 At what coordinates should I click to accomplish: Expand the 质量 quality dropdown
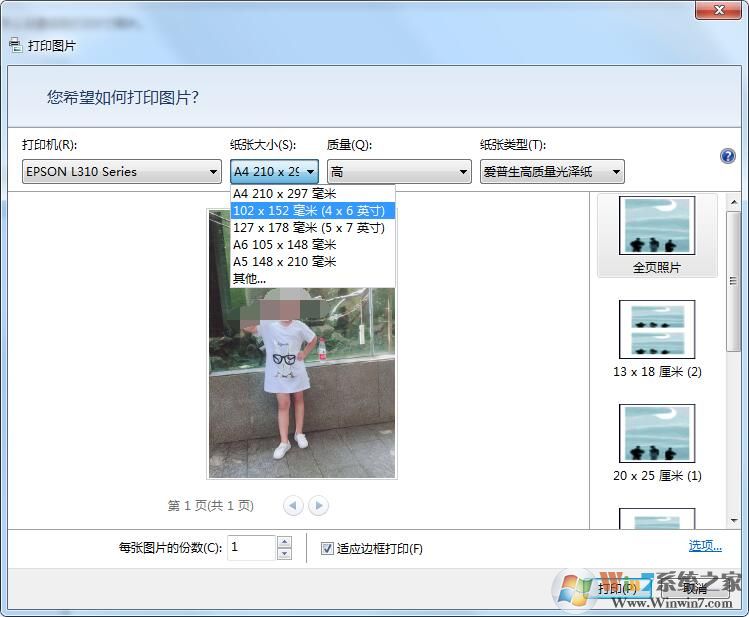[398, 172]
